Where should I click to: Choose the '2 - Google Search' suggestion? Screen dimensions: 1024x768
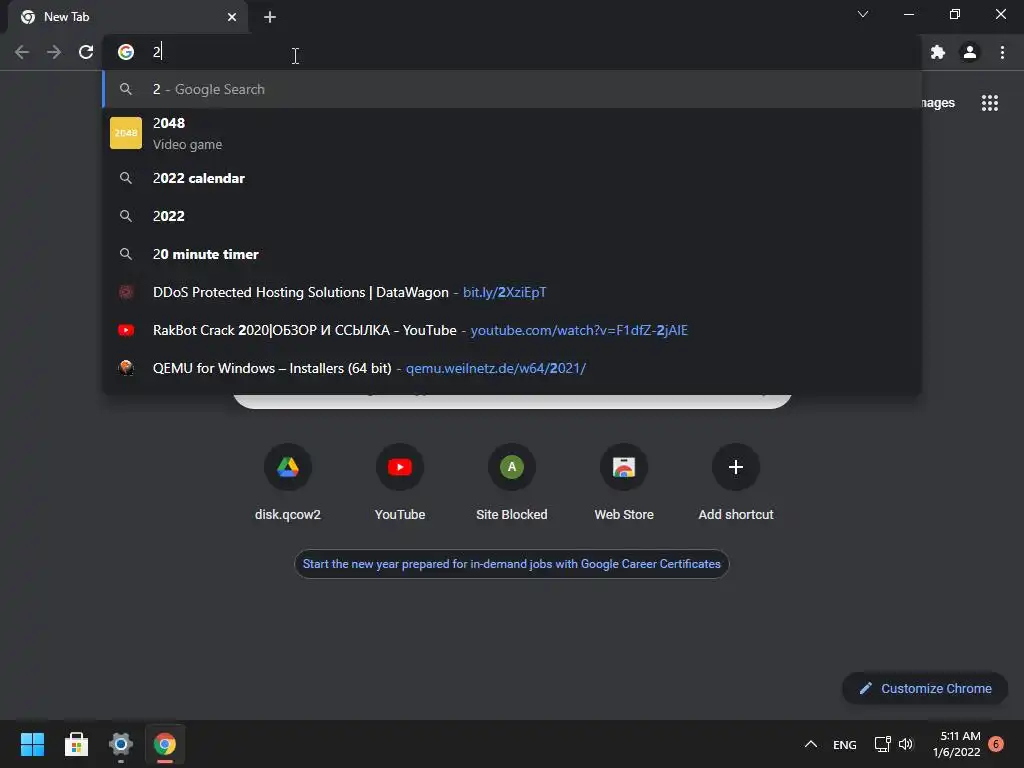(513, 89)
